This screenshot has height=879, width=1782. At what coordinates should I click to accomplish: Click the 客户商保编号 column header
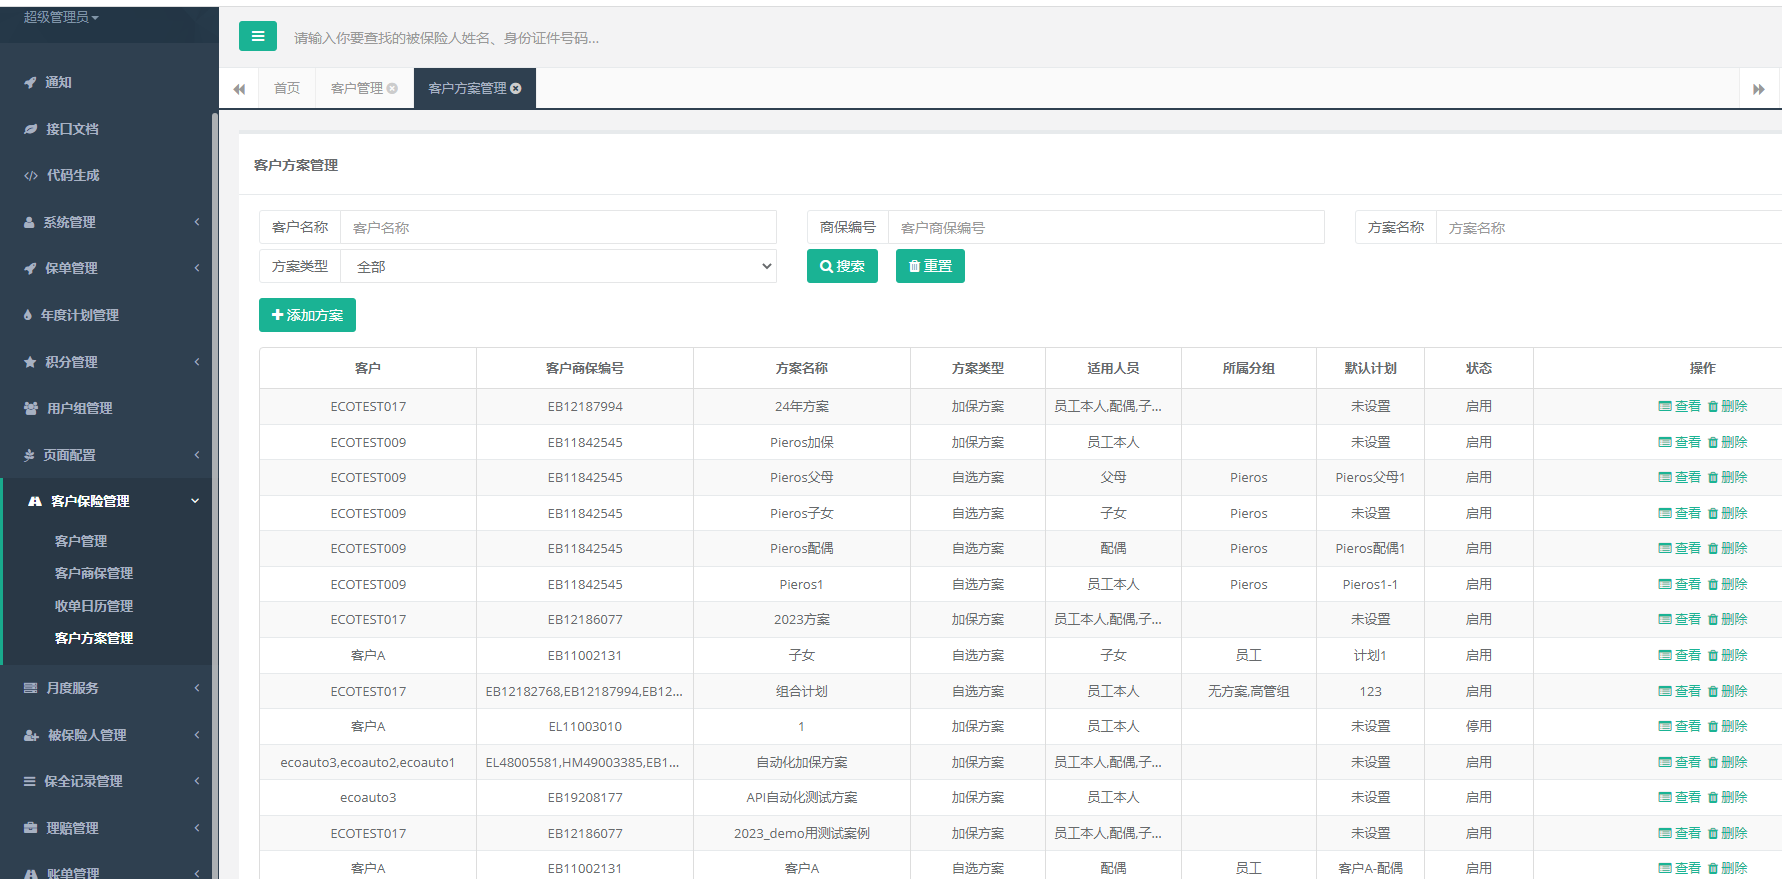[585, 368]
